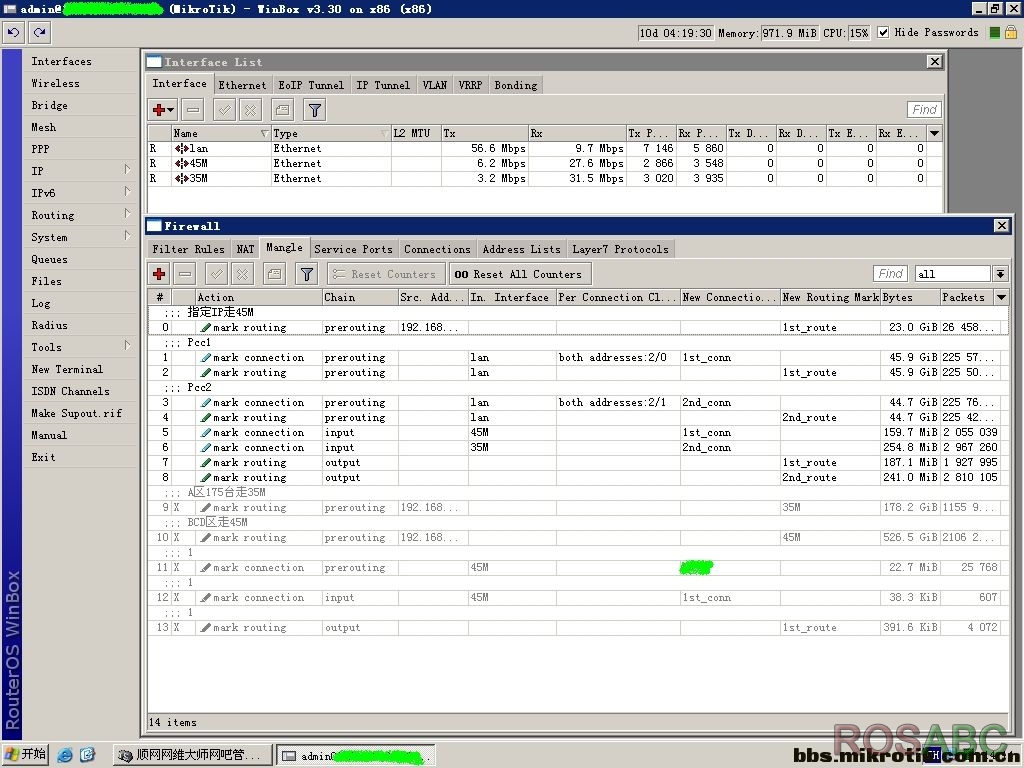Click the Filter funnel in Firewall toolbar
This screenshot has width=1024, height=768.
coord(306,274)
